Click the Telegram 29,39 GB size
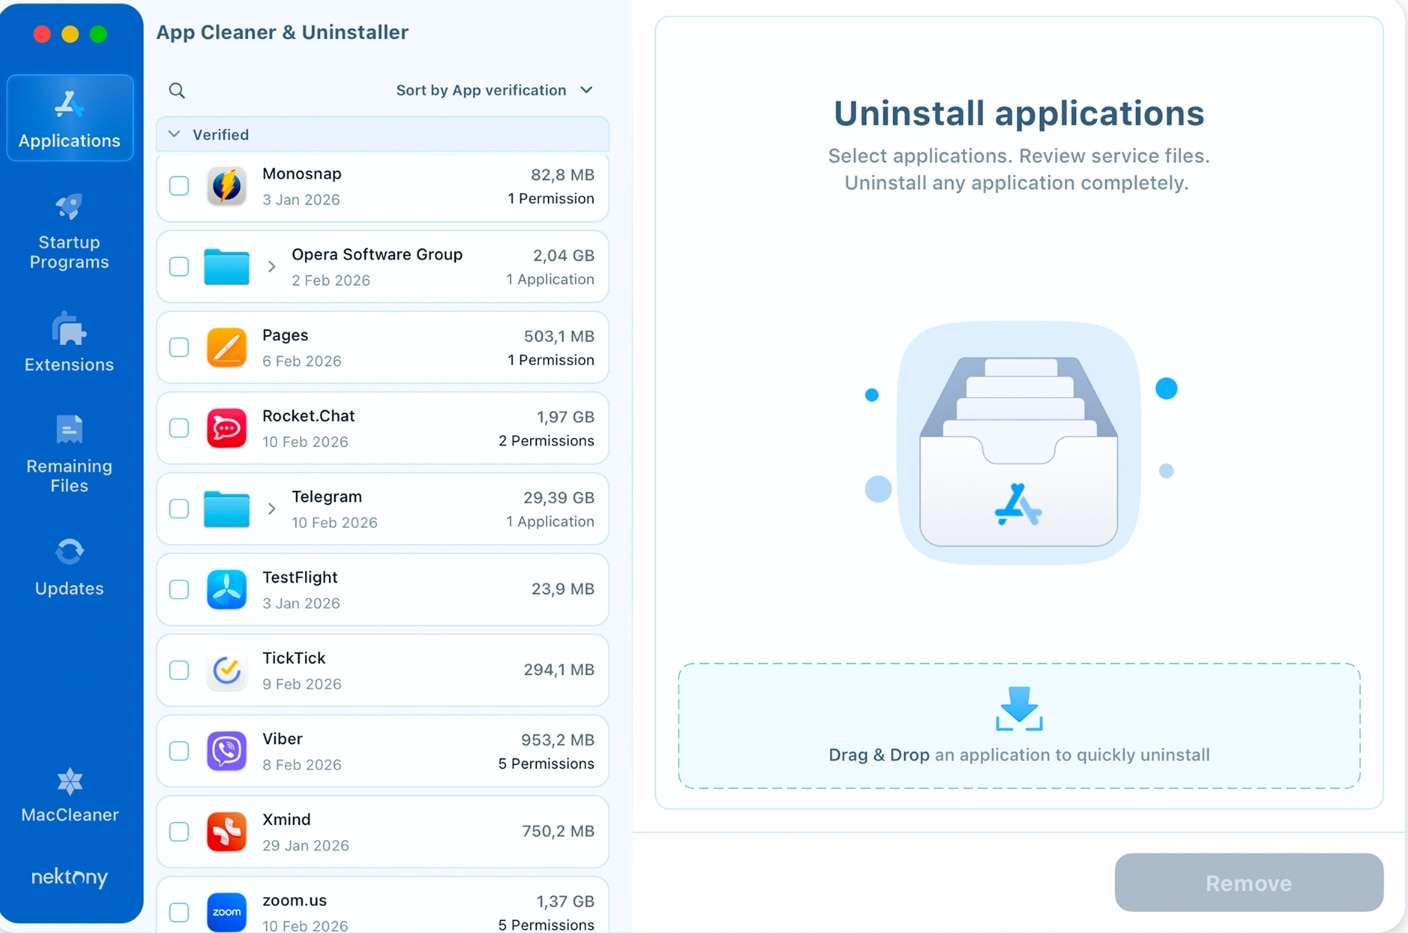The height and width of the screenshot is (933, 1408). (x=559, y=498)
